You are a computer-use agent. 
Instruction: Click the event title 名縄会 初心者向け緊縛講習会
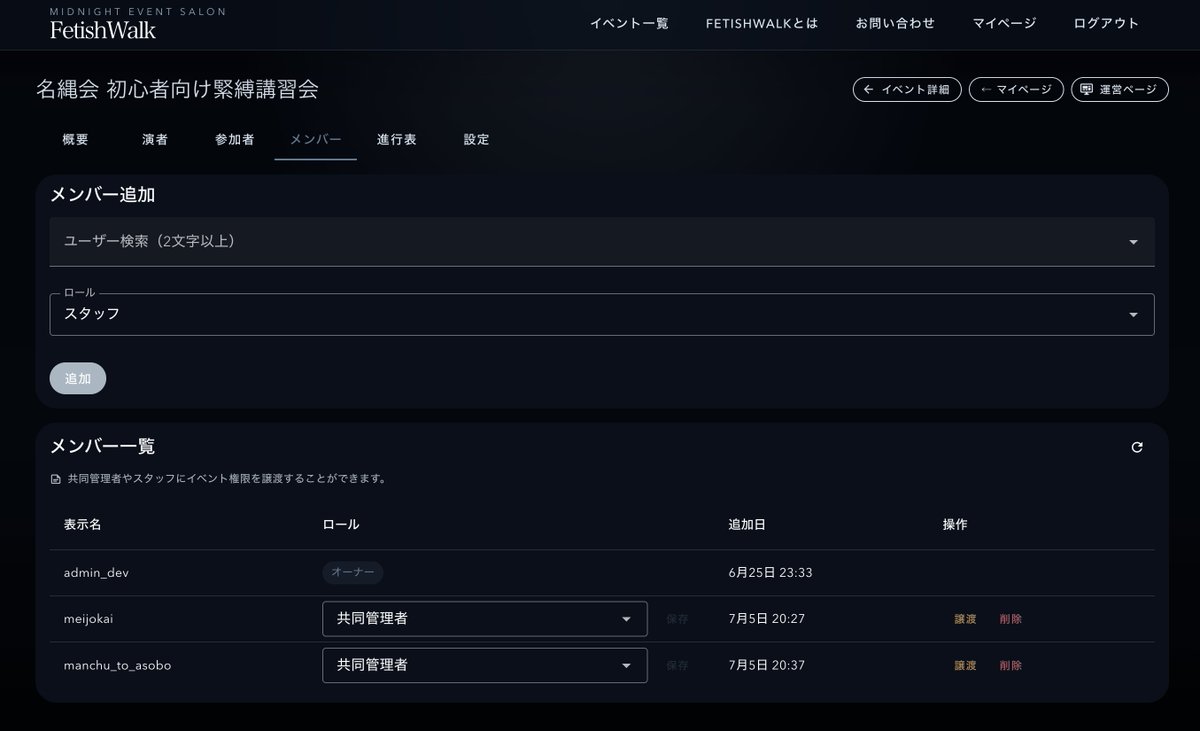(x=177, y=89)
